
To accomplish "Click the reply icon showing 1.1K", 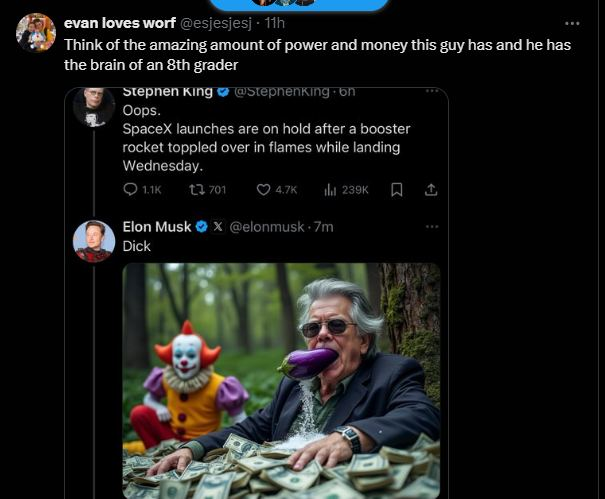I will pos(131,190).
